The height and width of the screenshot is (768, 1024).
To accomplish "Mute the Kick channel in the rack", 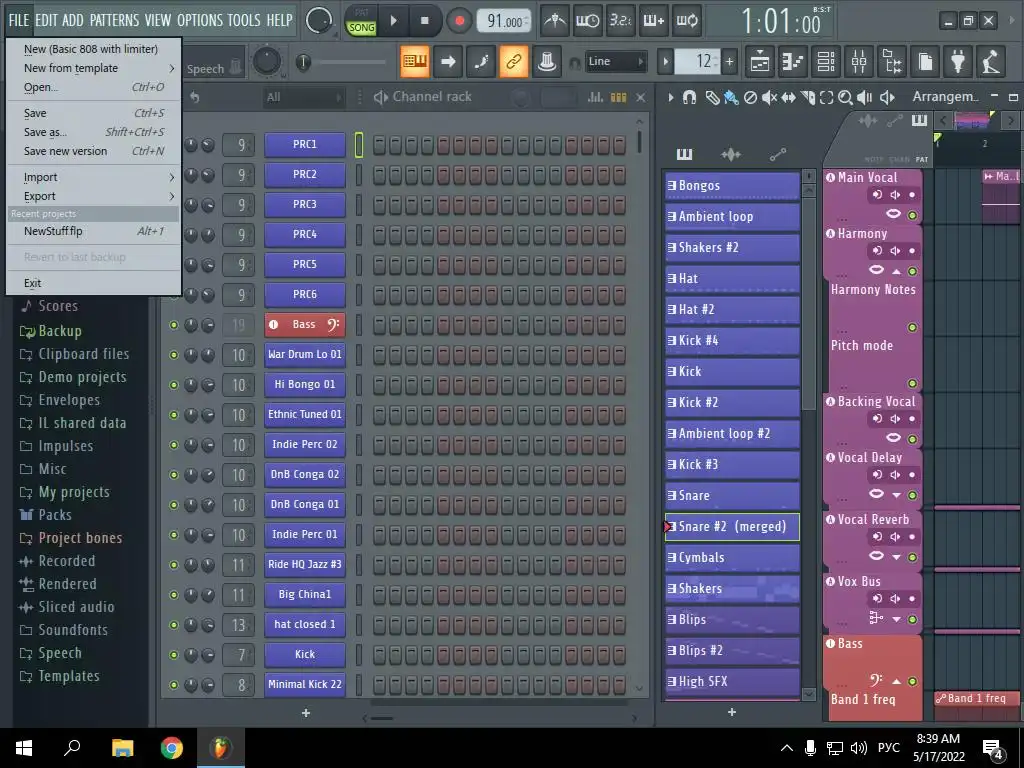I will 174,655.
